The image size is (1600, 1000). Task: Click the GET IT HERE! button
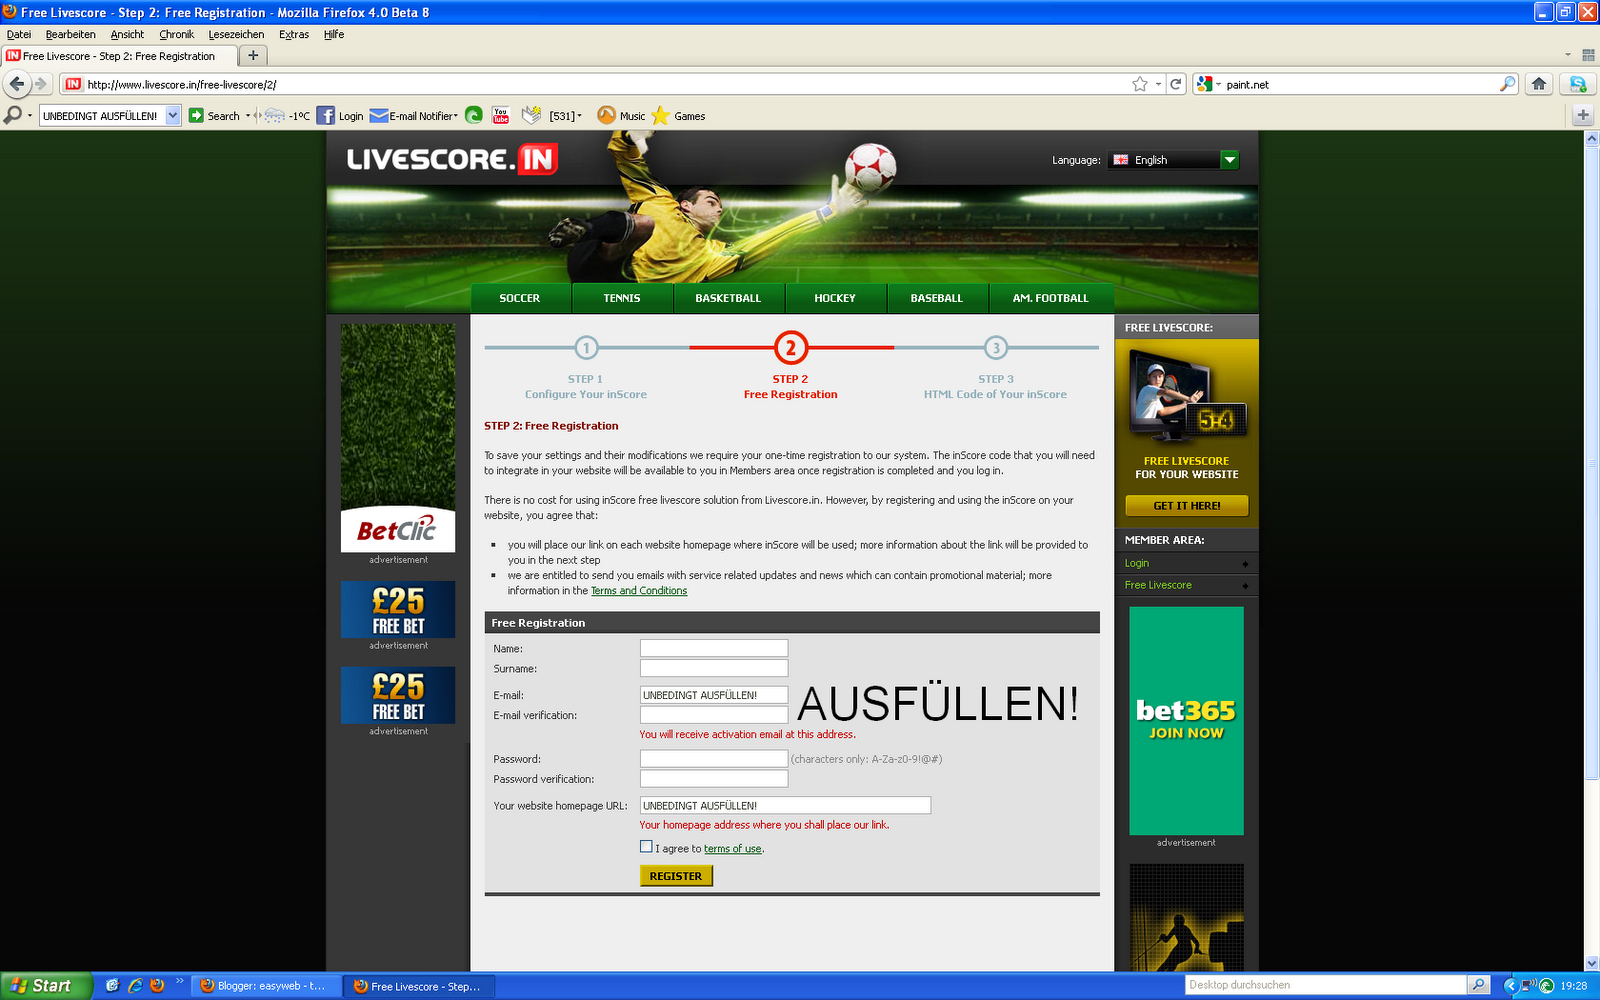1187,506
